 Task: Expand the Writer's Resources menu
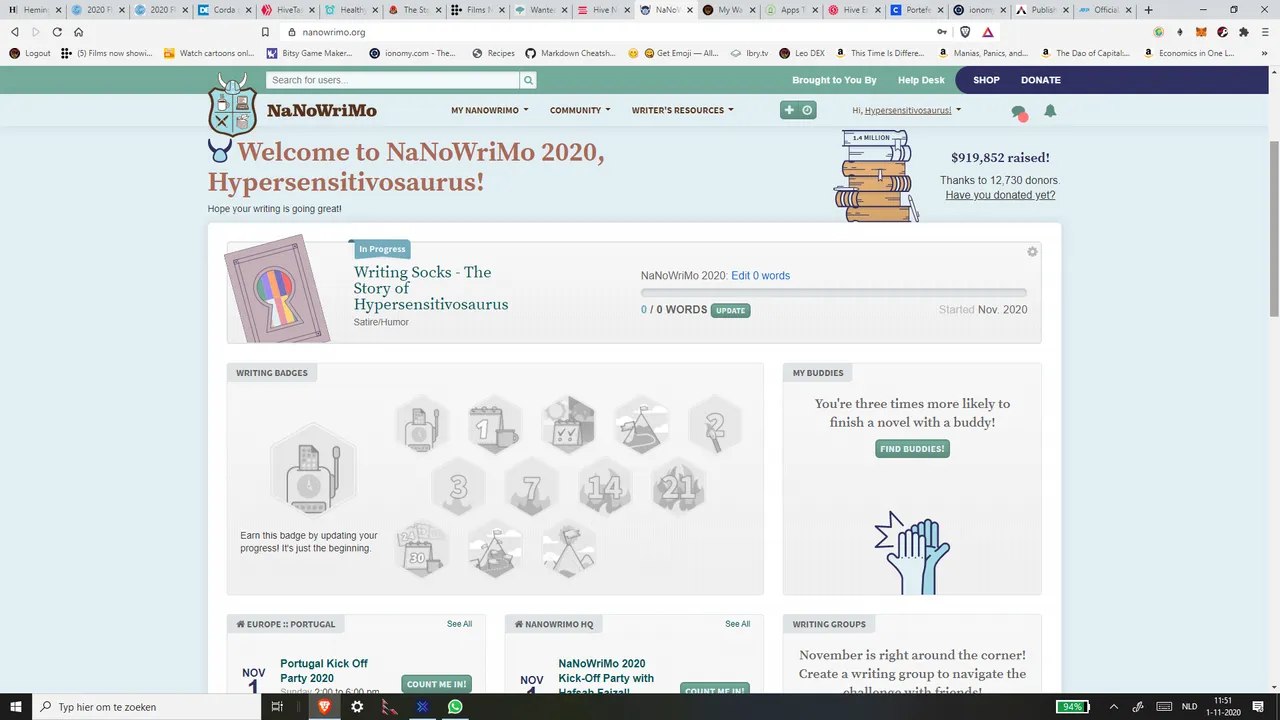(x=682, y=110)
